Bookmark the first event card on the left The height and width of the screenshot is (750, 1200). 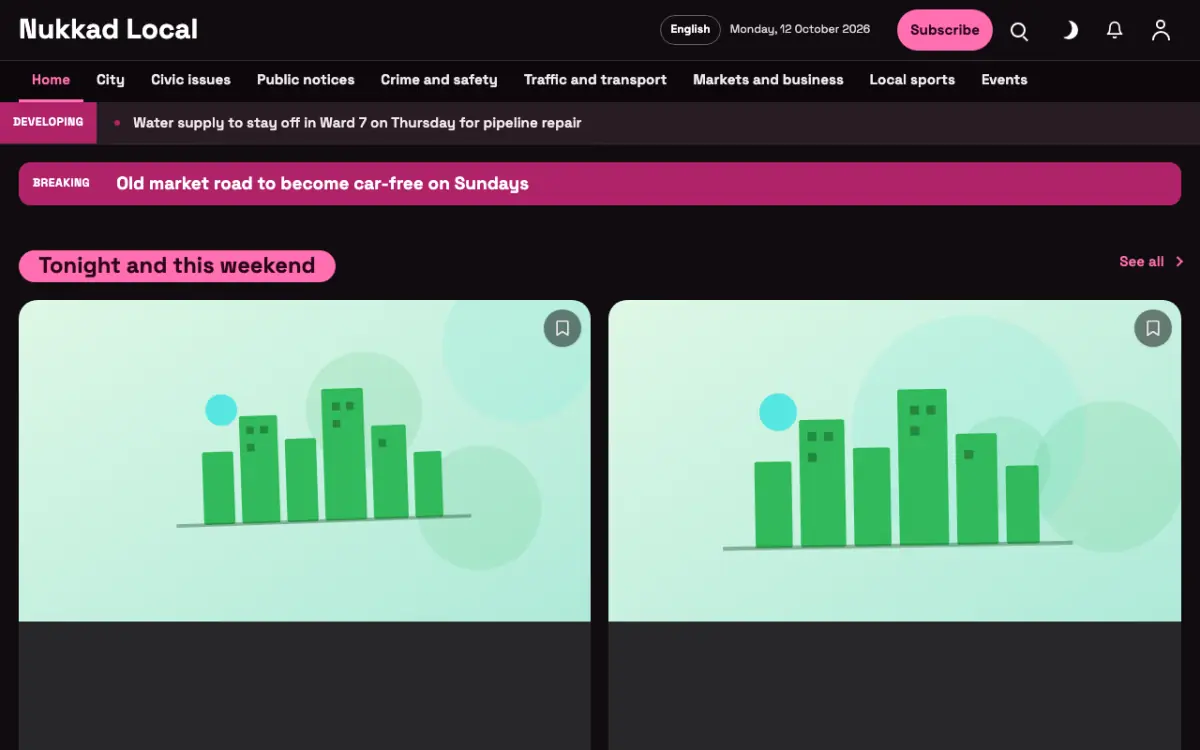click(x=562, y=328)
